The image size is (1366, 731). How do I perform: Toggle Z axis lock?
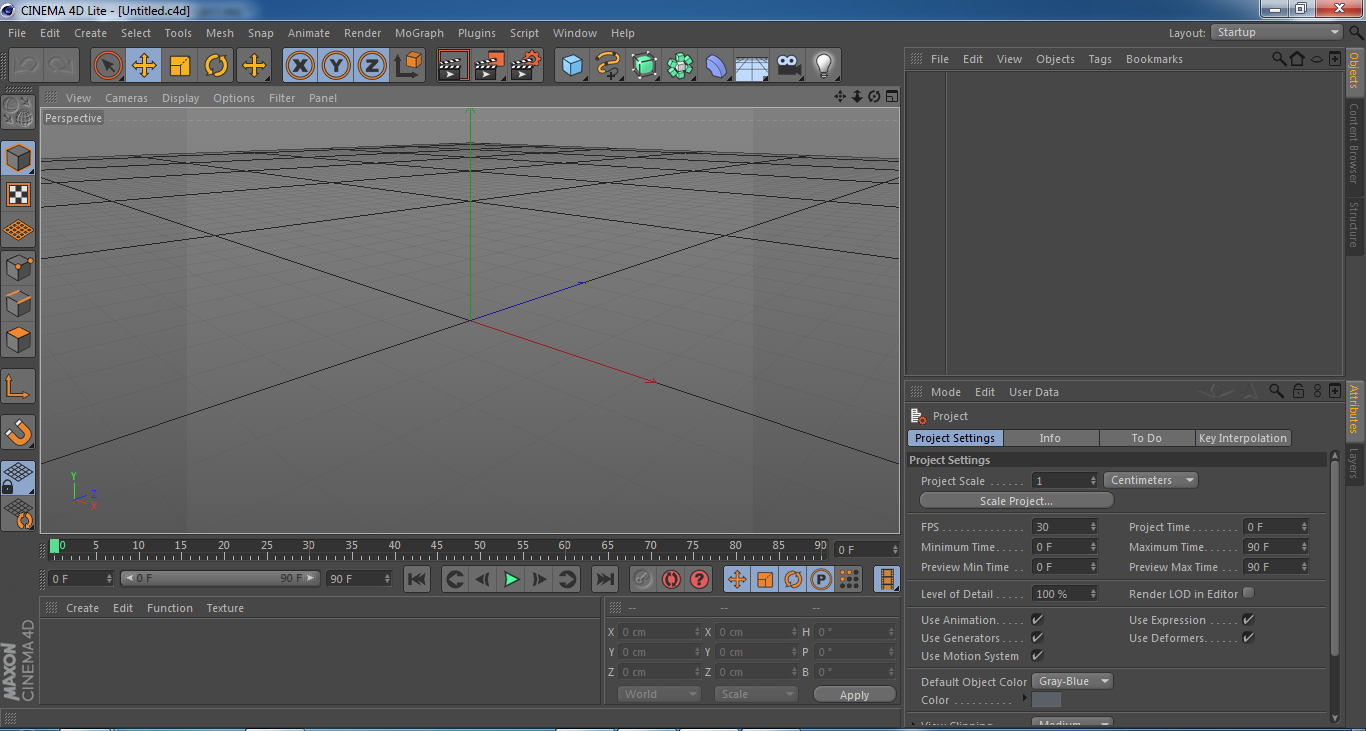tap(372, 66)
